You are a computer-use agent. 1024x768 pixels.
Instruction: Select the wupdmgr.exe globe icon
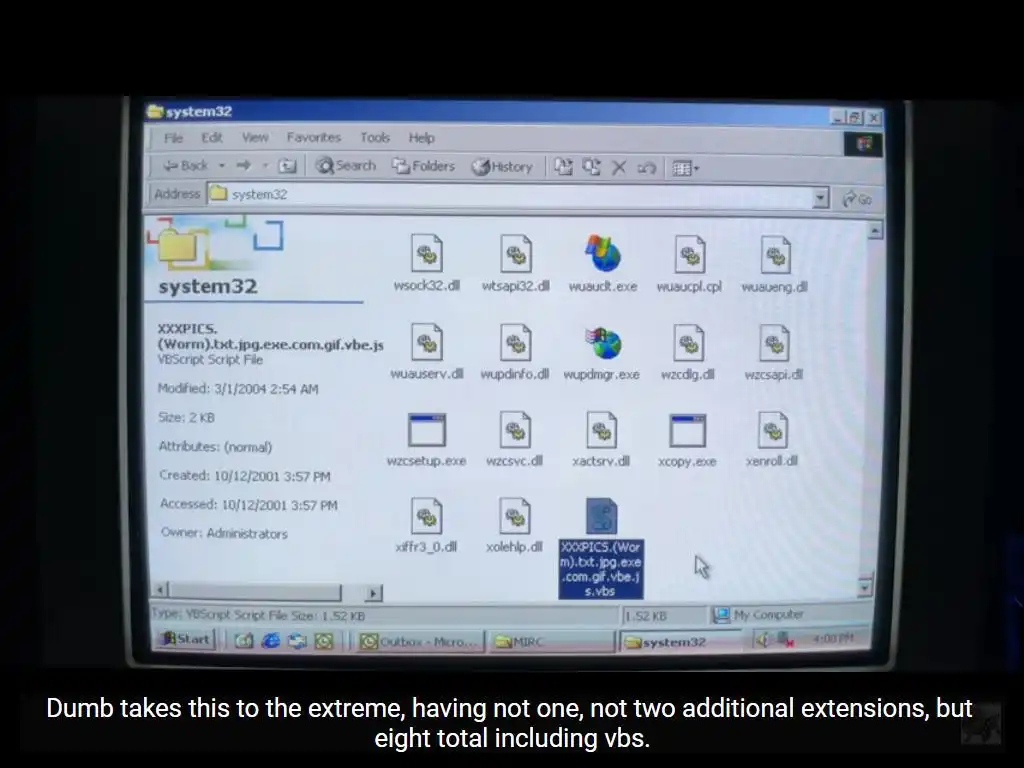[x=603, y=342]
